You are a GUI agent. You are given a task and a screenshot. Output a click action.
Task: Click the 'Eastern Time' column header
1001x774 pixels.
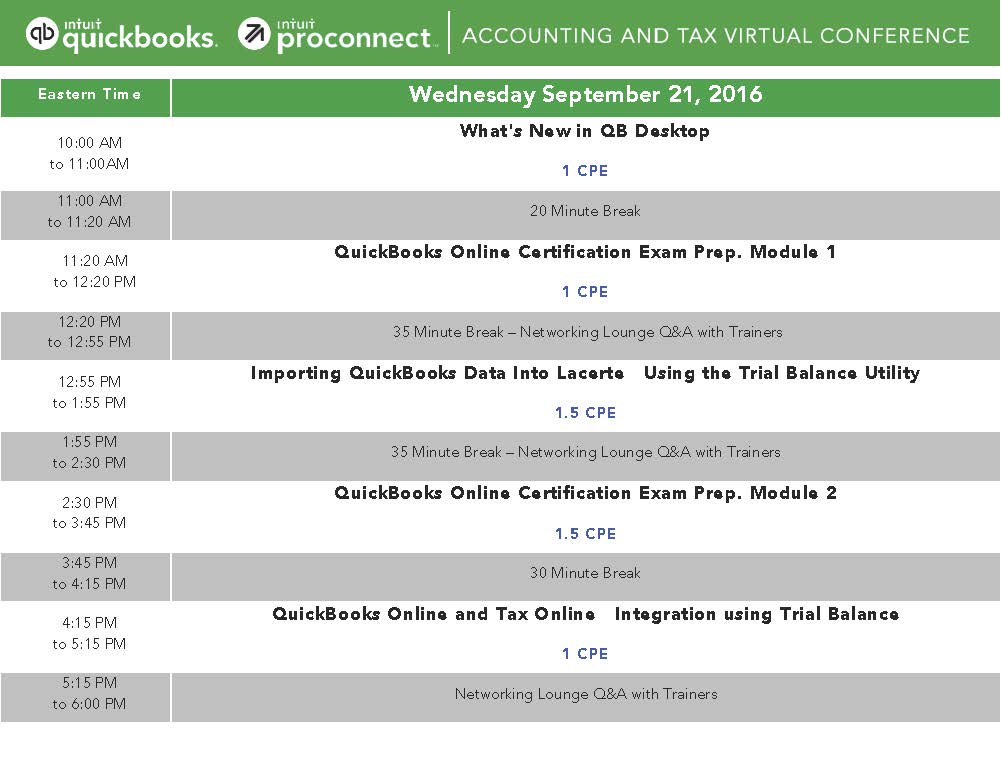coord(86,98)
